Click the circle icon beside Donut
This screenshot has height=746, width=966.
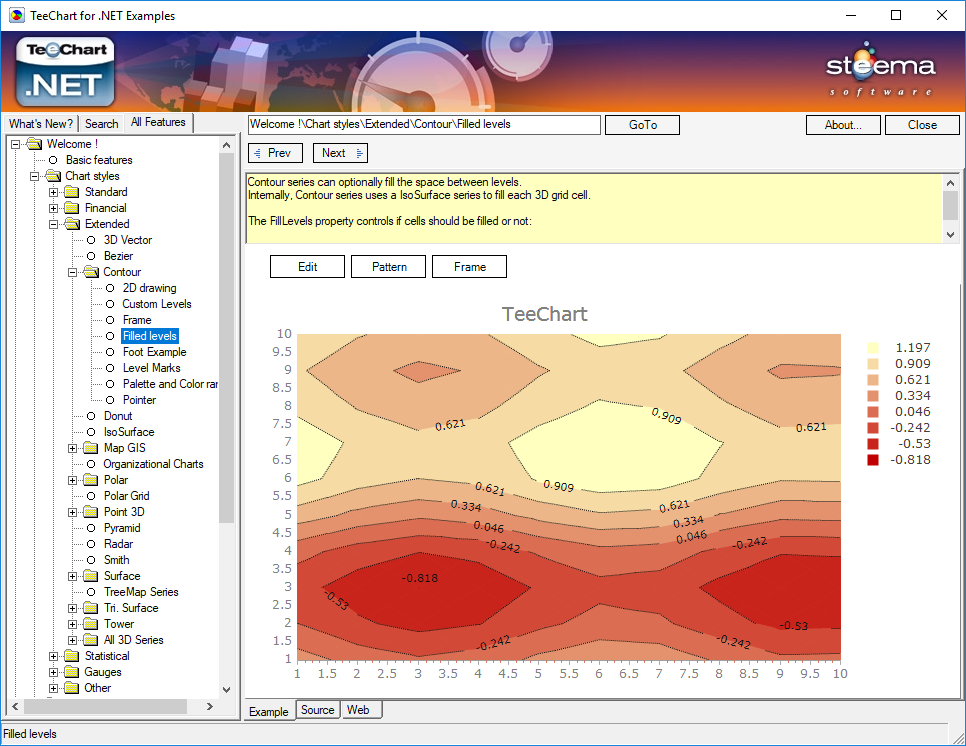(91, 416)
